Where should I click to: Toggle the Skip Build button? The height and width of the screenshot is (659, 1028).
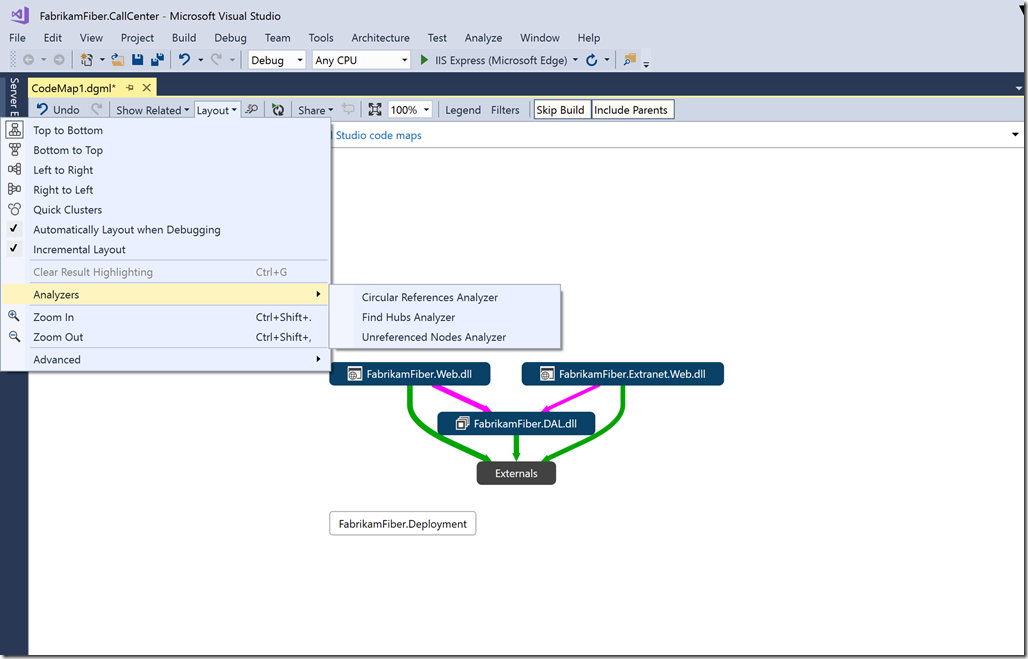click(562, 110)
